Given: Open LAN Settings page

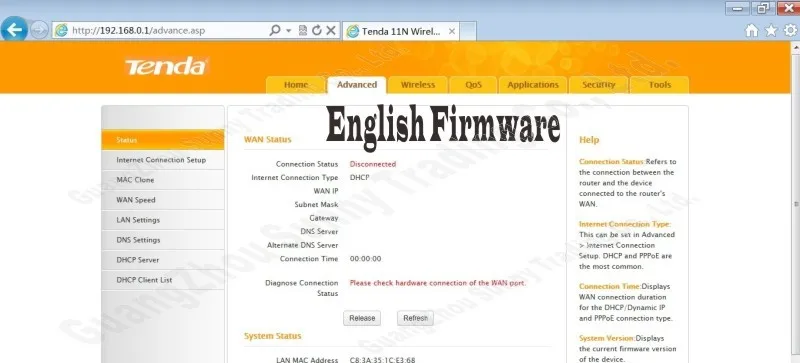Looking at the screenshot, I should [163, 220].
